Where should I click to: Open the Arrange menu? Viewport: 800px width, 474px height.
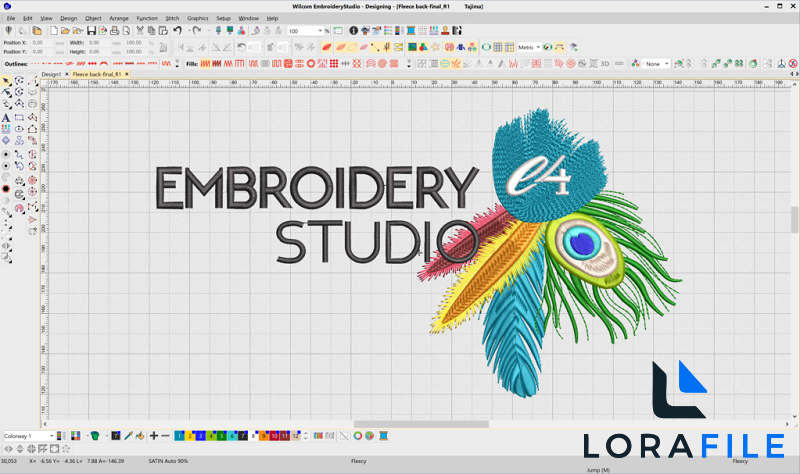118,18
